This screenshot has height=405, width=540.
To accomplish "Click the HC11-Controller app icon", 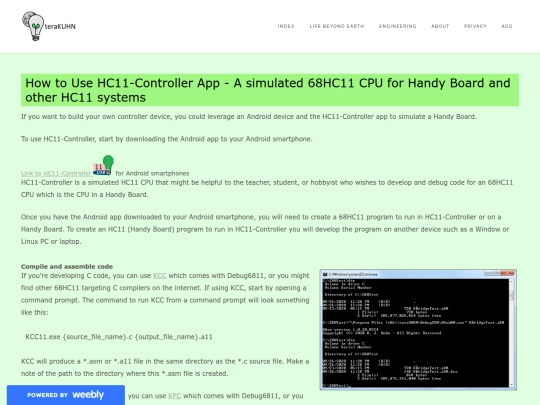I will [x=103, y=165].
